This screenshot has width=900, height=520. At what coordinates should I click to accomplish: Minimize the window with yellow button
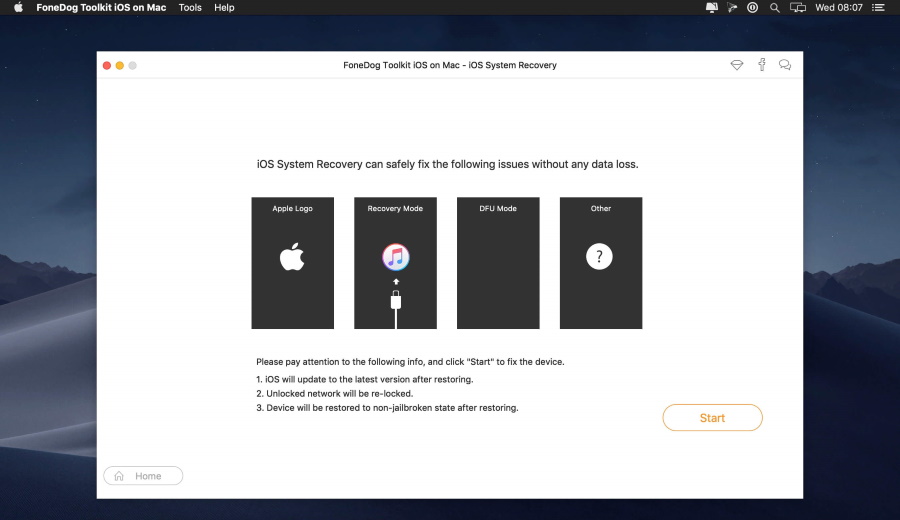coord(119,65)
